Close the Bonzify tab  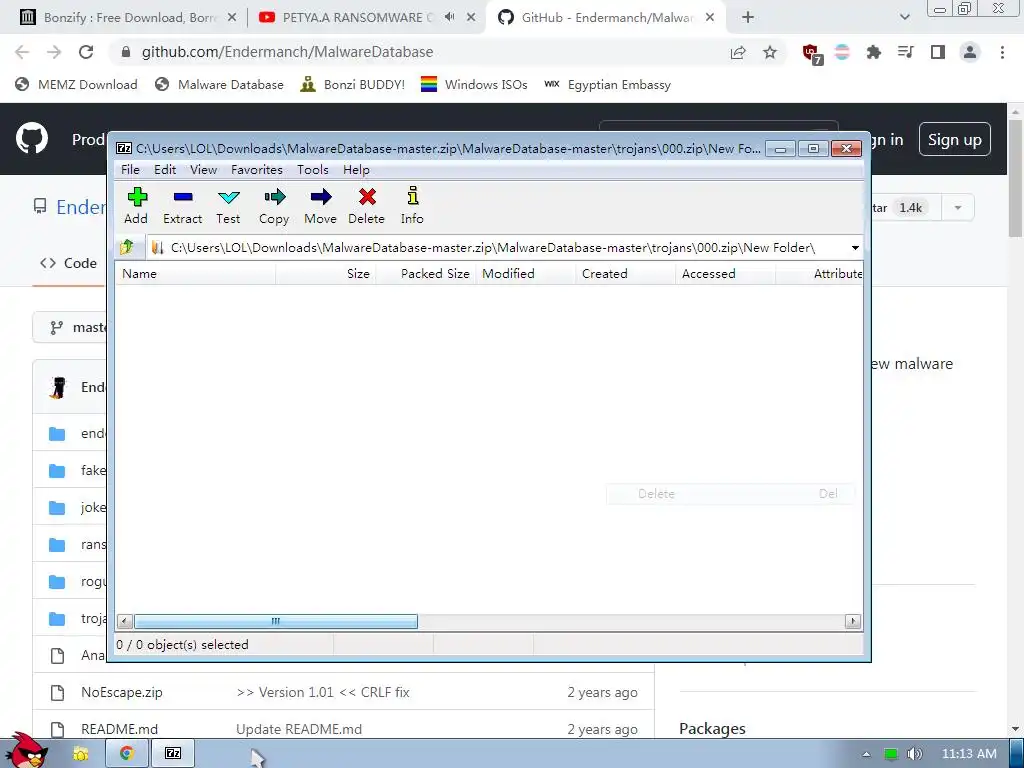coord(232,18)
